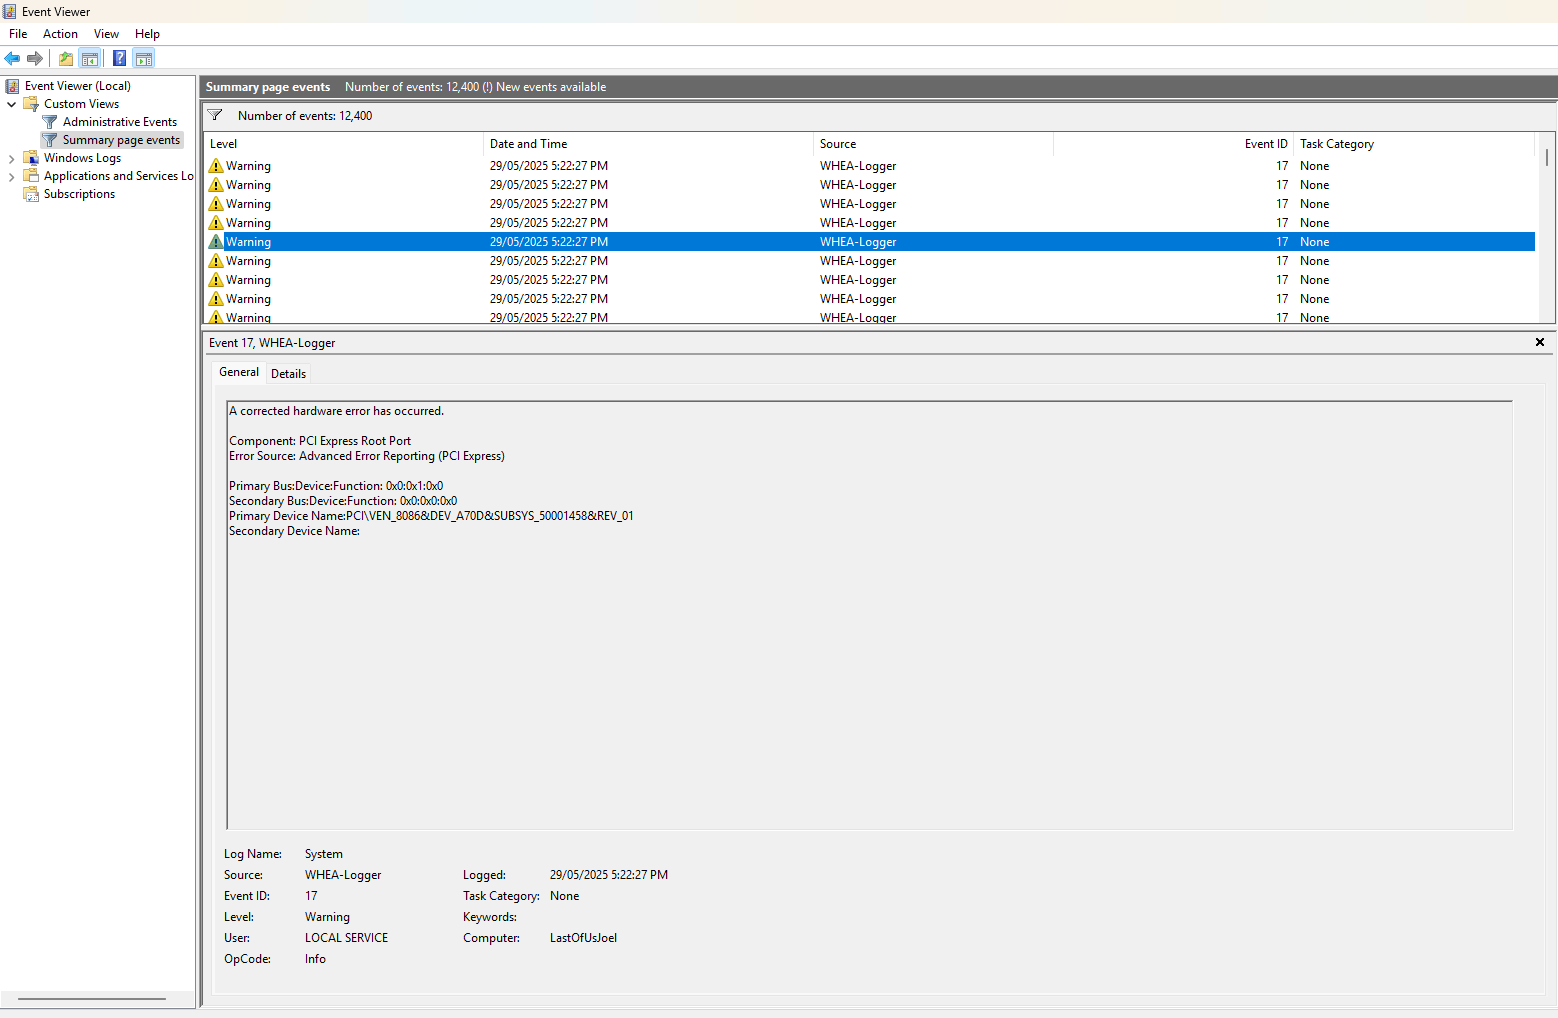Open Help via blue question mark icon
This screenshot has height=1018, width=1558.
click(x=119, y=58)
